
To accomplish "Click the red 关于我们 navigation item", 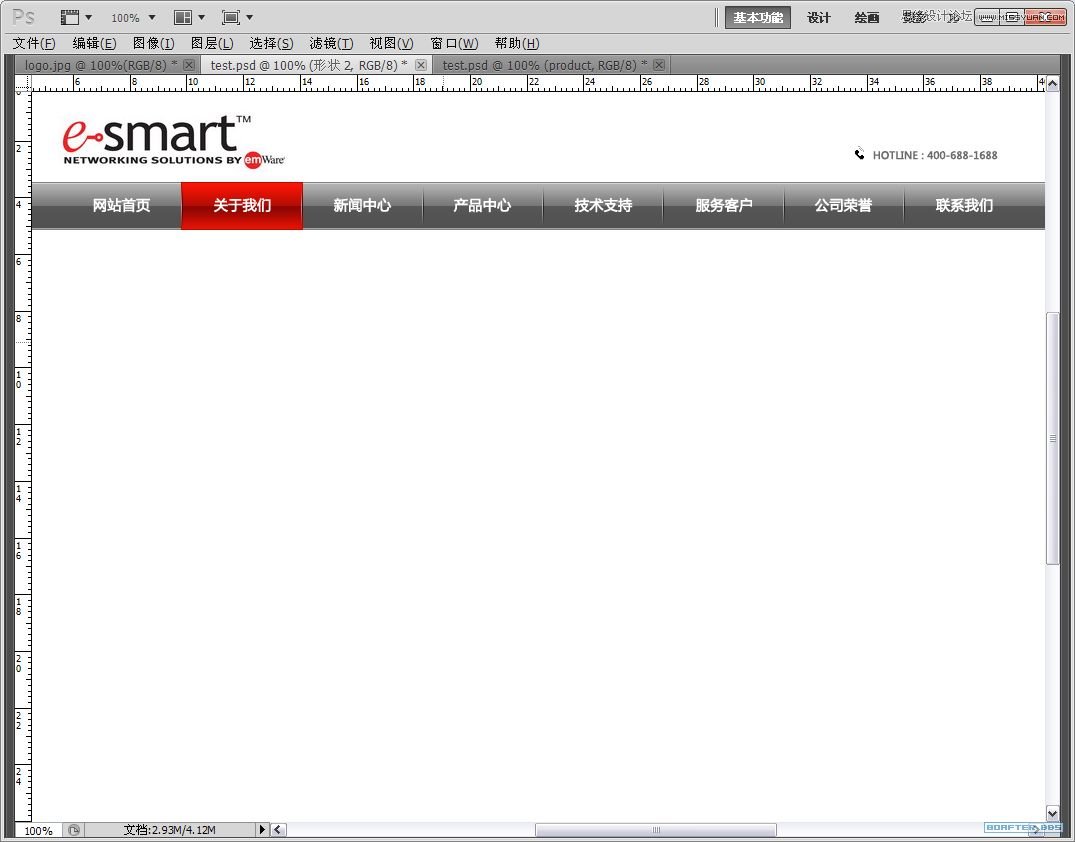I will [242, 206].
